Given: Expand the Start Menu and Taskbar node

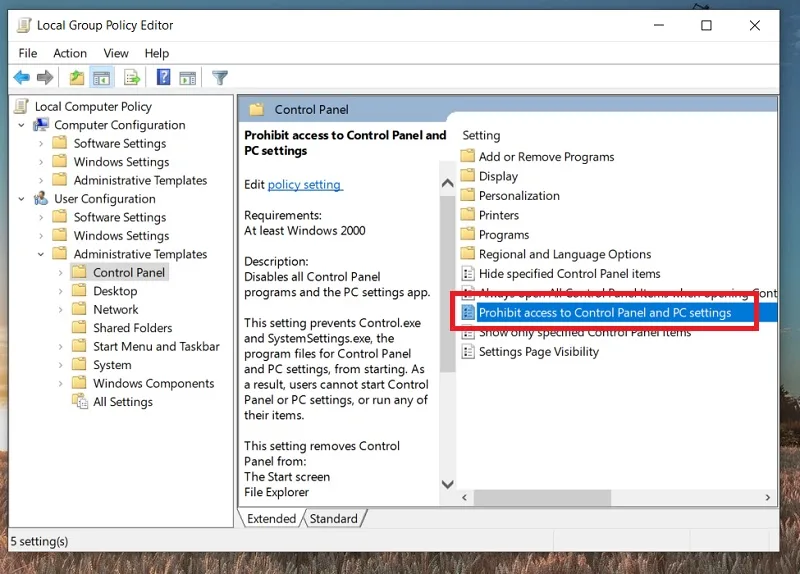Looking at the screenshot, I should tap(60, 347).
